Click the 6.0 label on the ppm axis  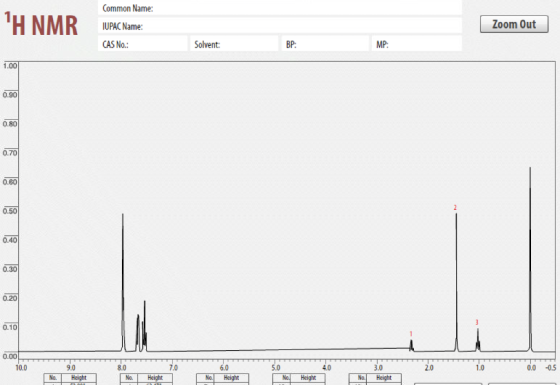(x=224, y=368)
